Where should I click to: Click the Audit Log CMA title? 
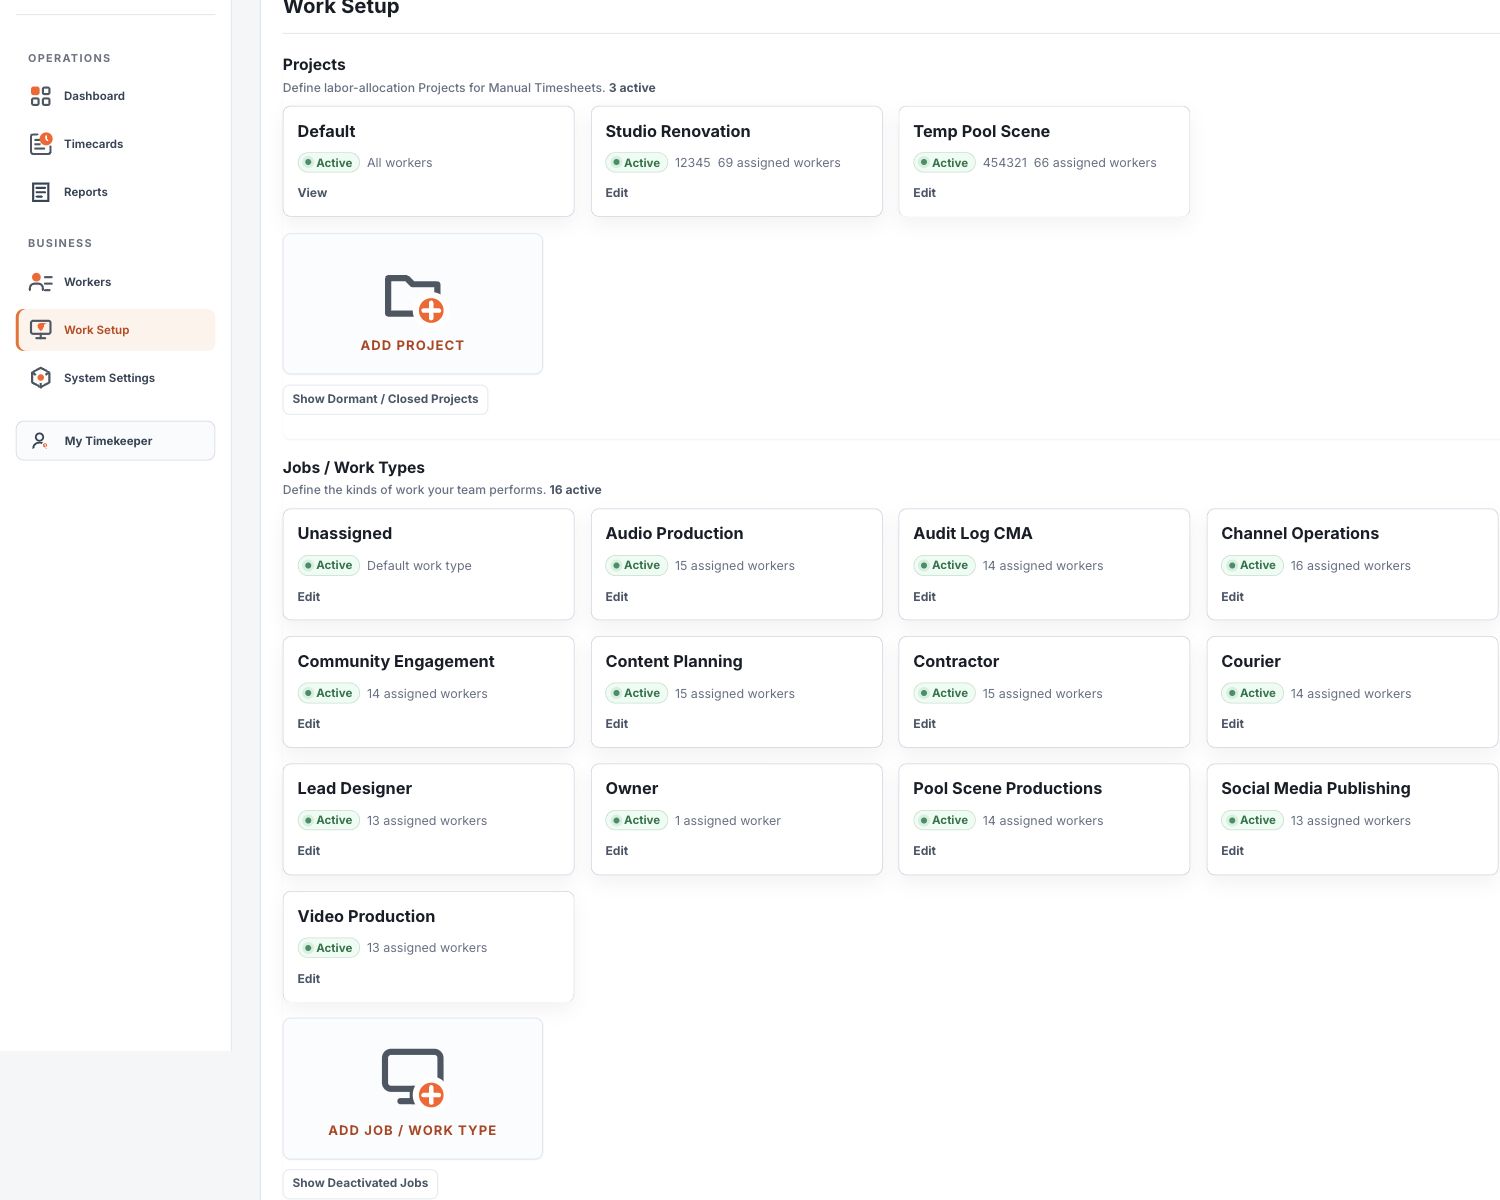point(972,533)
